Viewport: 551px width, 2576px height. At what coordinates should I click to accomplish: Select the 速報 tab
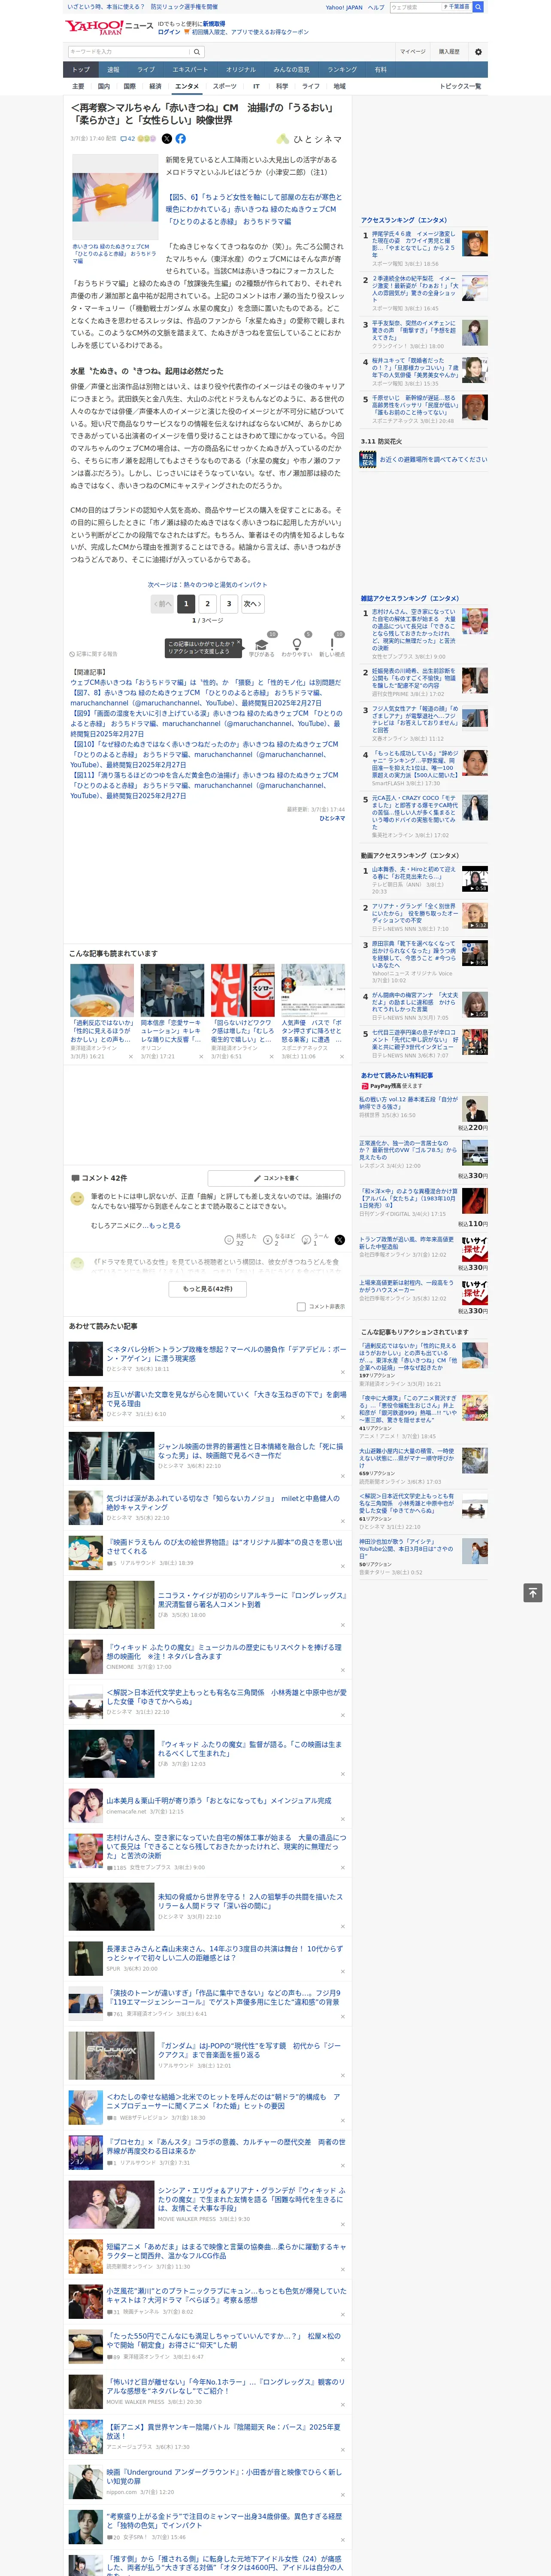pyautogui.click(x=113, y=69)
